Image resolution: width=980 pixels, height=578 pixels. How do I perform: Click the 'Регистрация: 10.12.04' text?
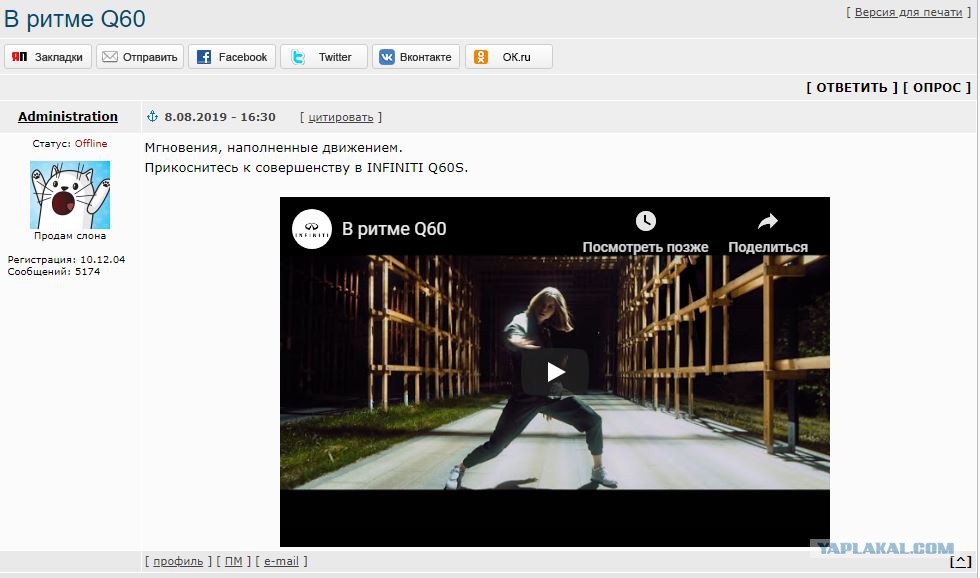66,259
